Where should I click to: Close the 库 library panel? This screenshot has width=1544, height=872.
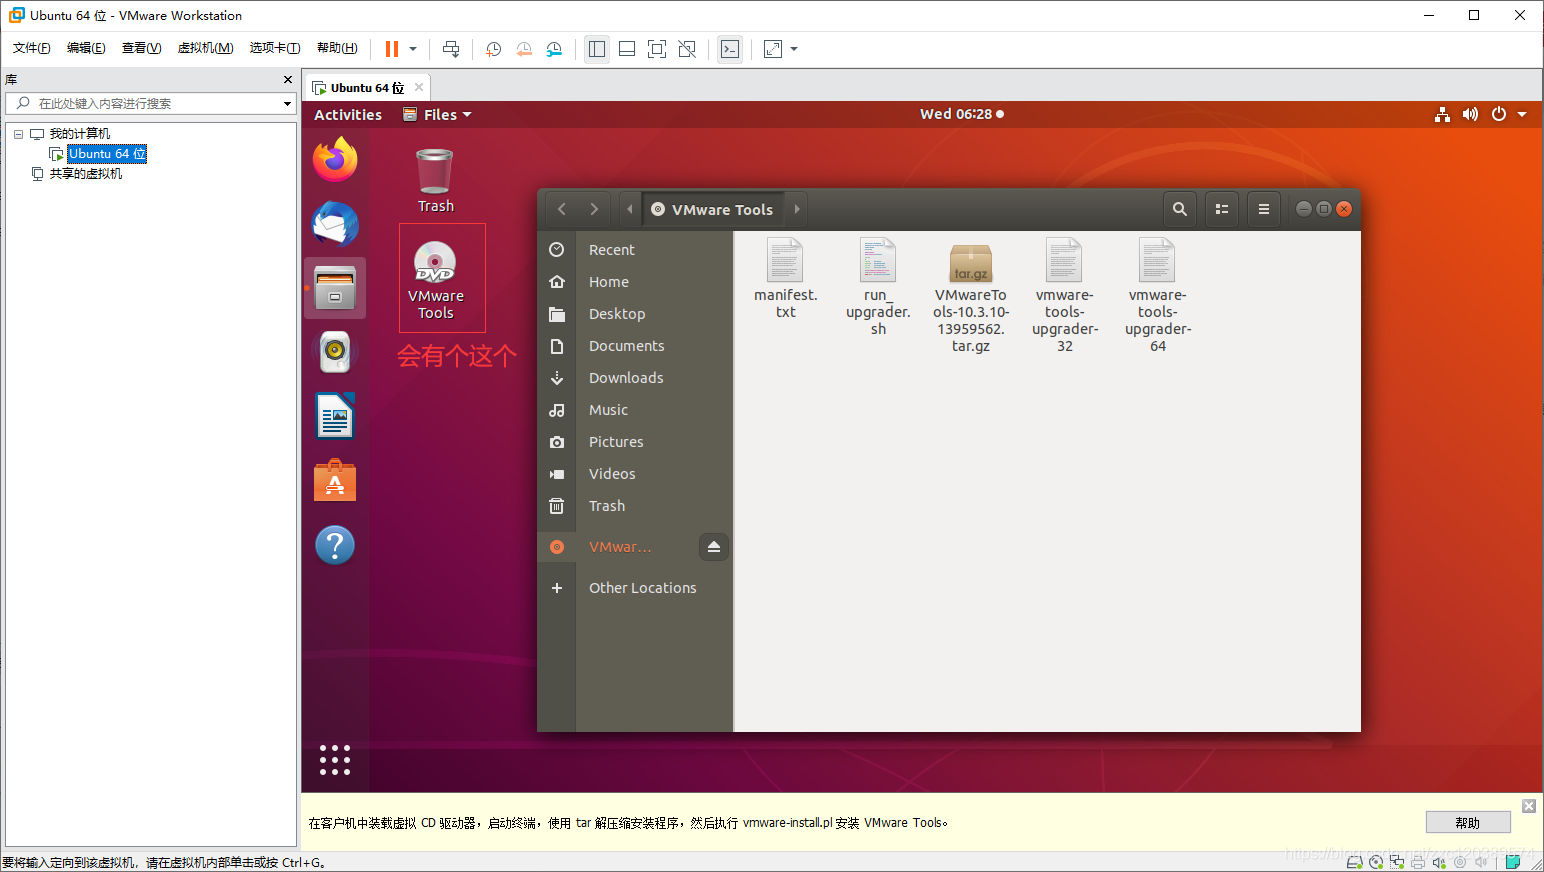pyautogui.click(x=288, y=79)
